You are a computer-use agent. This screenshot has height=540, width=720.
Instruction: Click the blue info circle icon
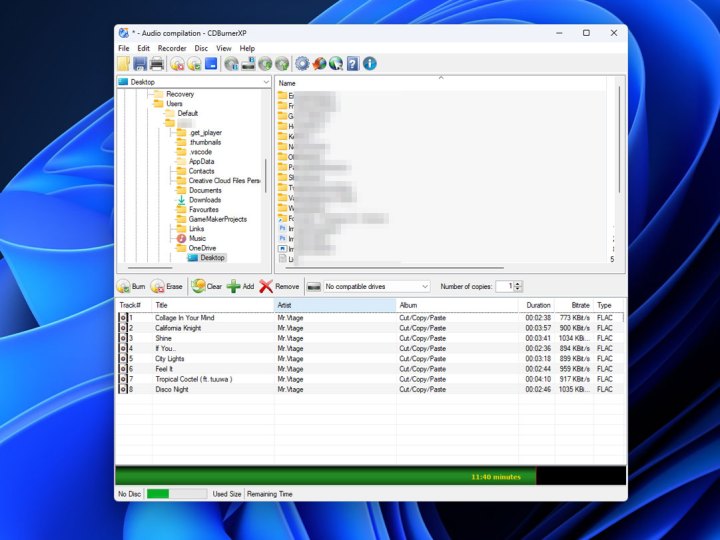(x=370, y=63)
